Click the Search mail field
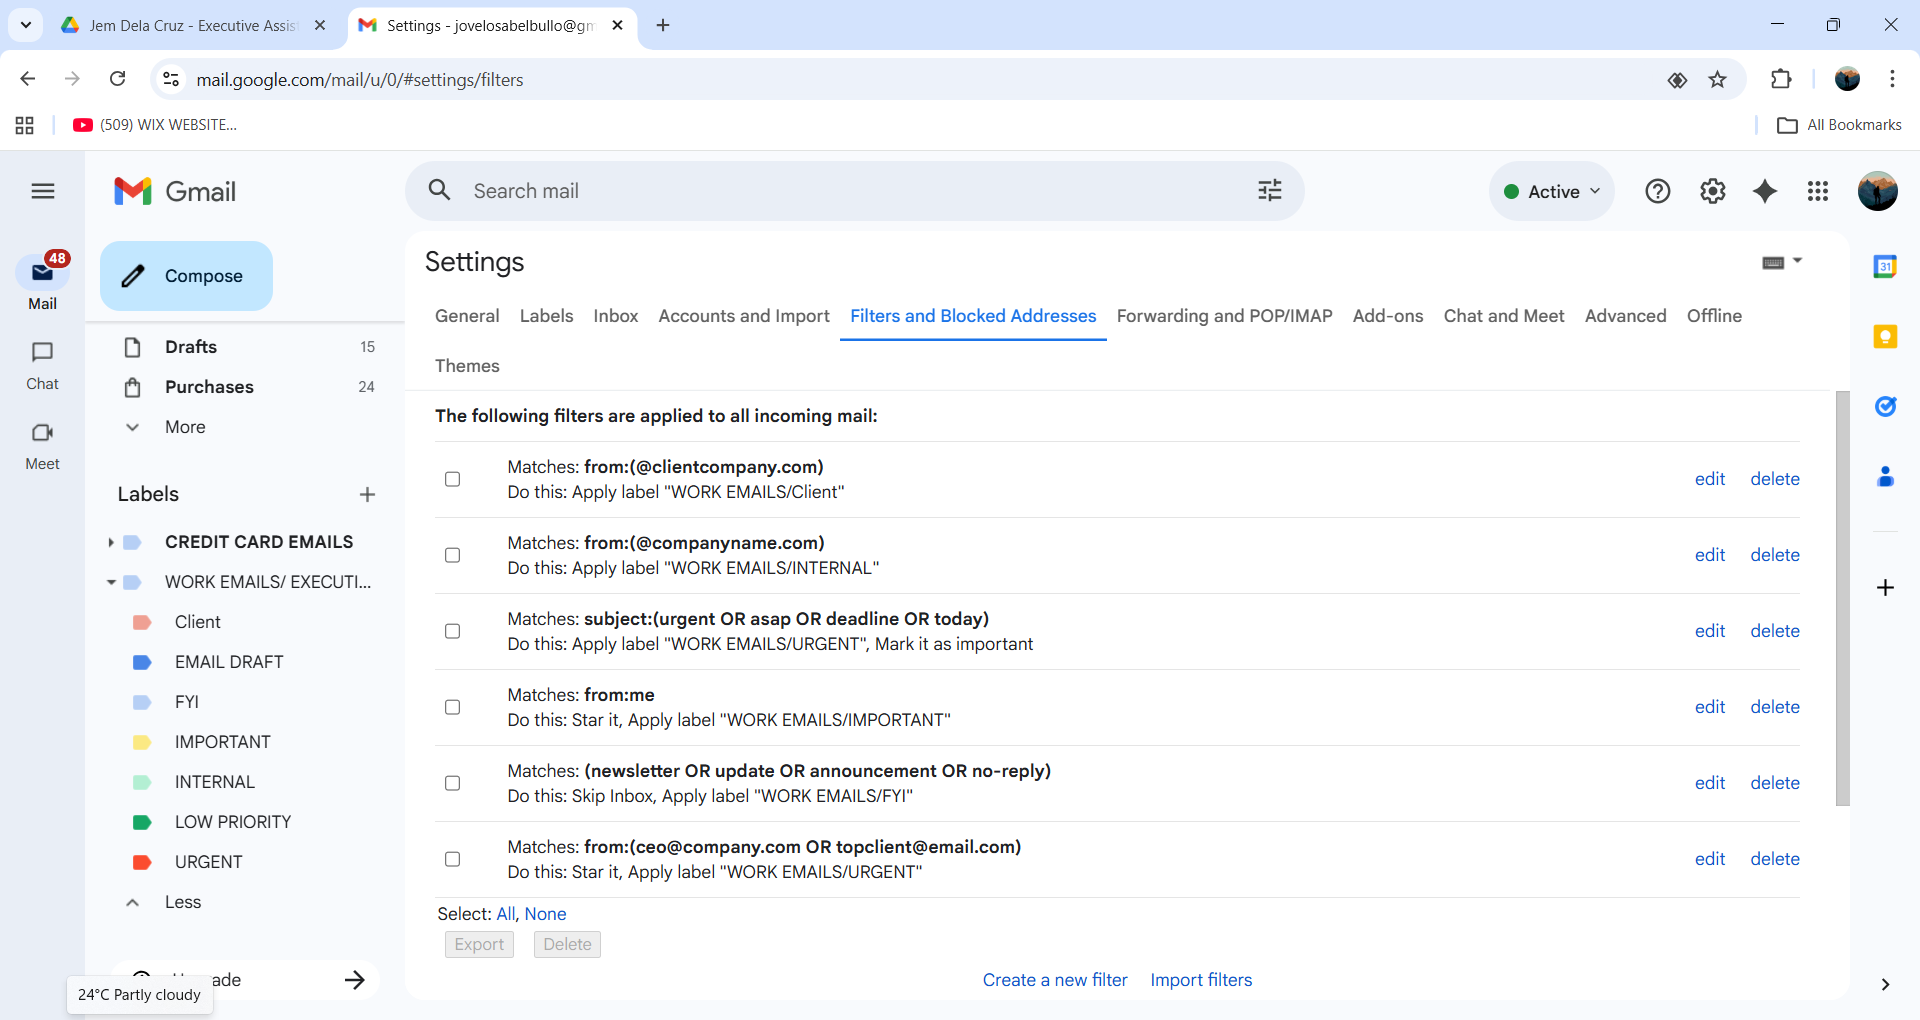Image resolution: width=1920 pixels, height=1020 pixels. (855, 191)
